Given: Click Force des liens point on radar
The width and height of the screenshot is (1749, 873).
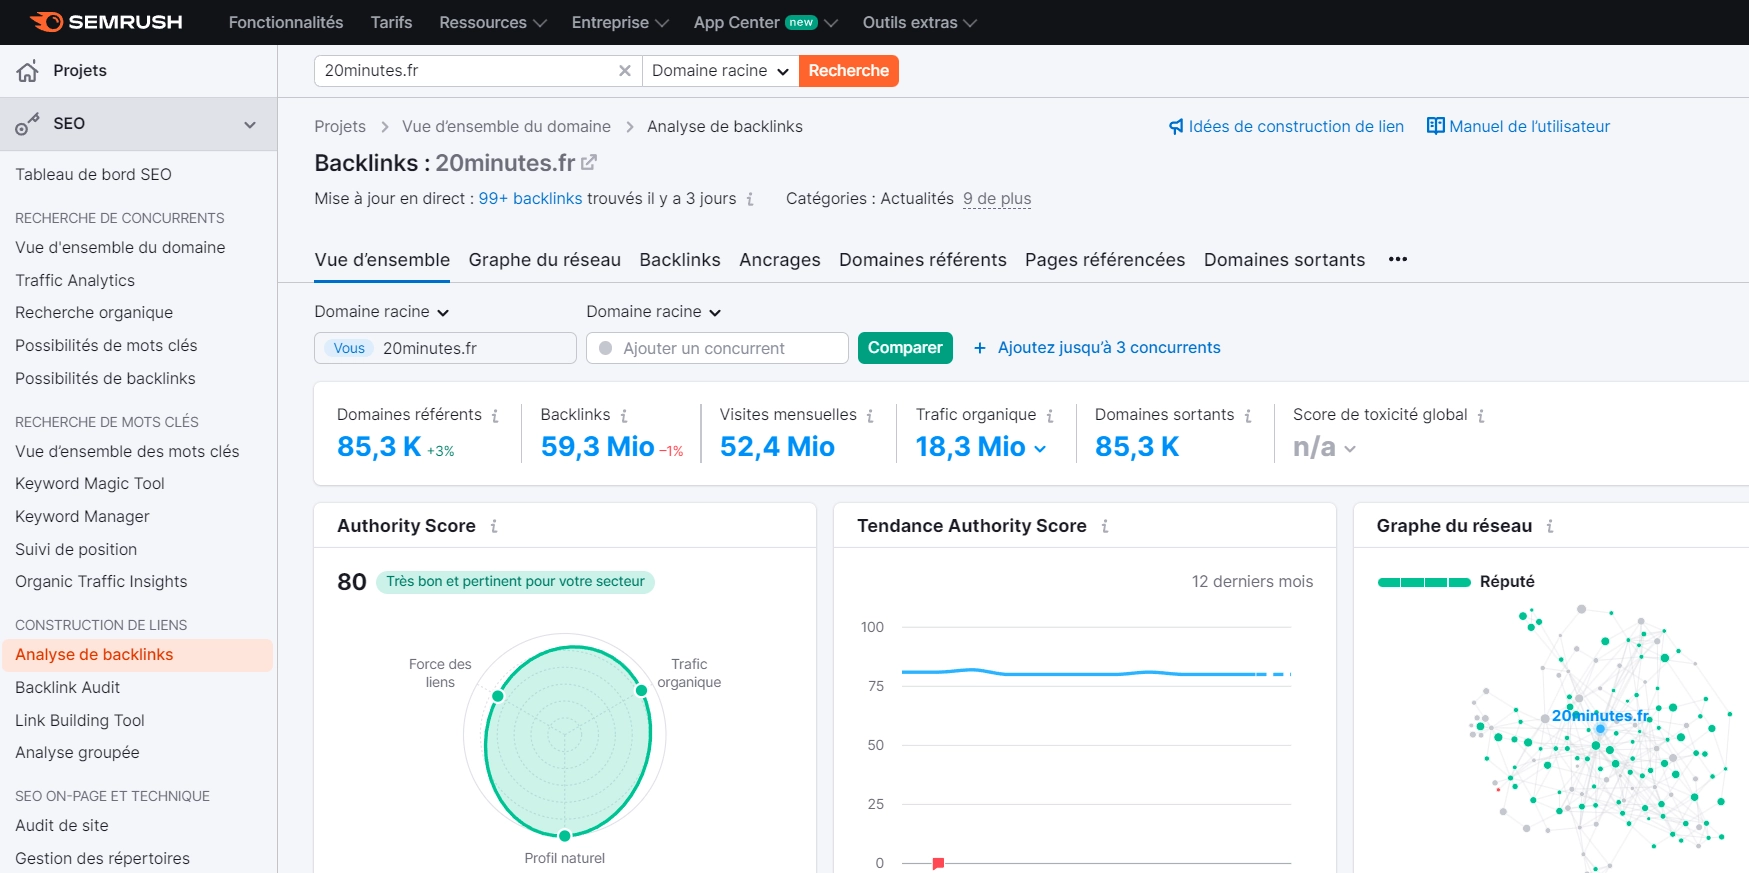Looking at the screenshot, I should point(498,696).
